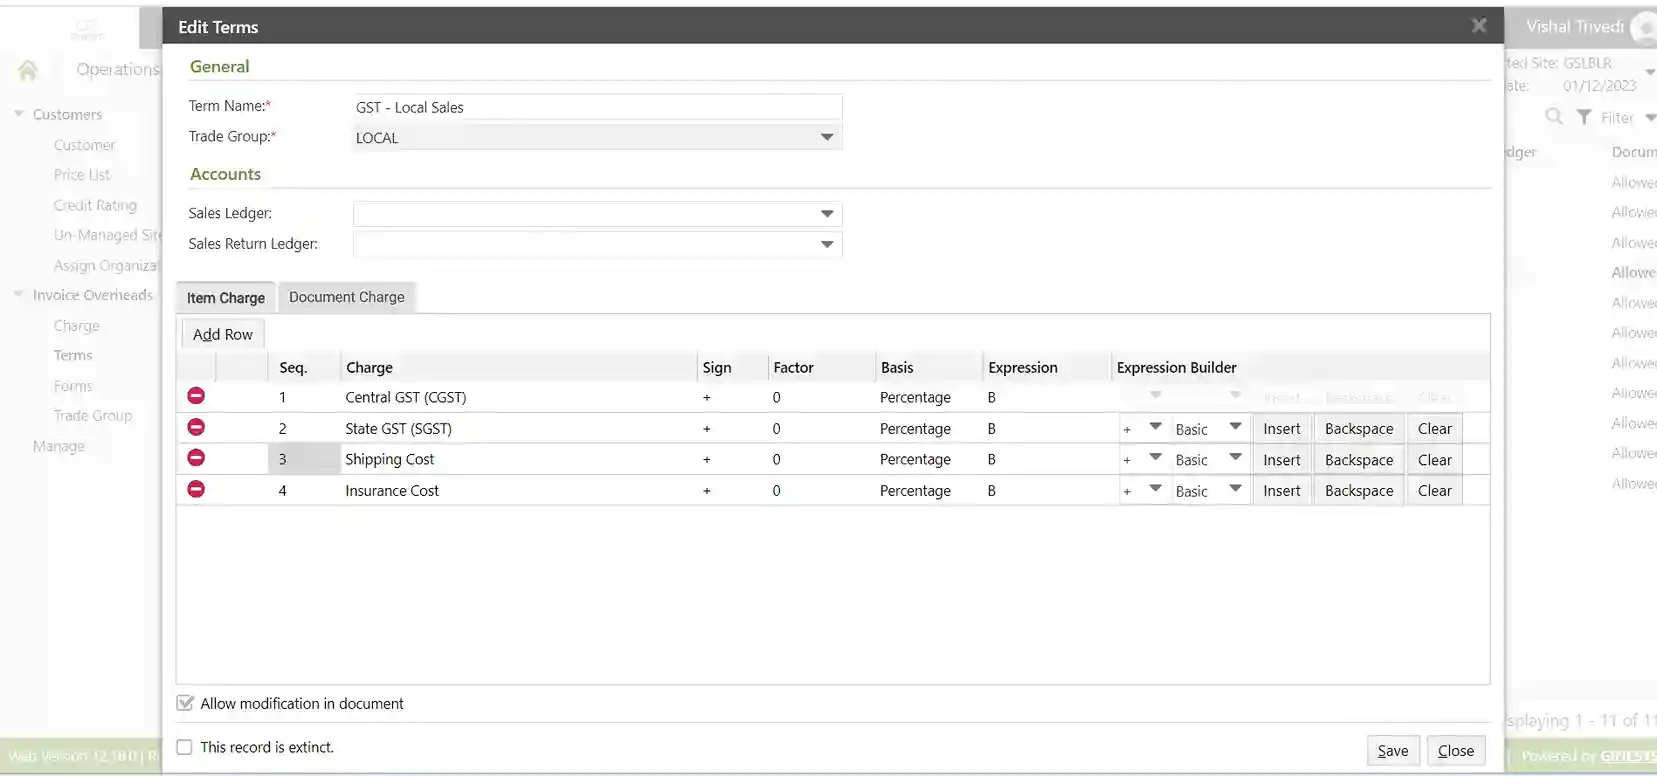Open Forms in the sidebar
1657x776 pixels.
click(x=73, y=386)
